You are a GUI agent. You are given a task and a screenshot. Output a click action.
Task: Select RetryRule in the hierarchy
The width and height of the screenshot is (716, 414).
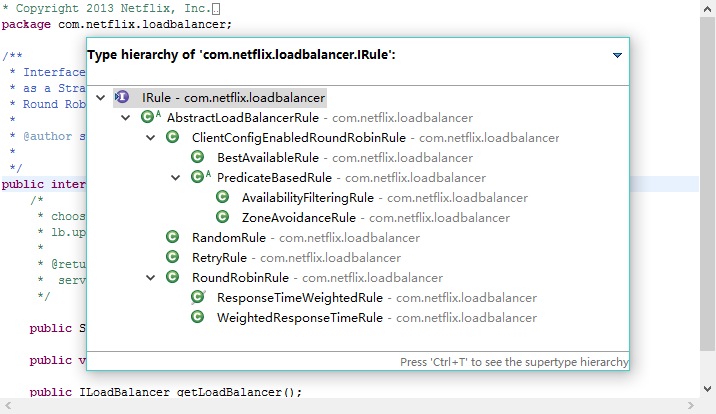click(296, 258)
